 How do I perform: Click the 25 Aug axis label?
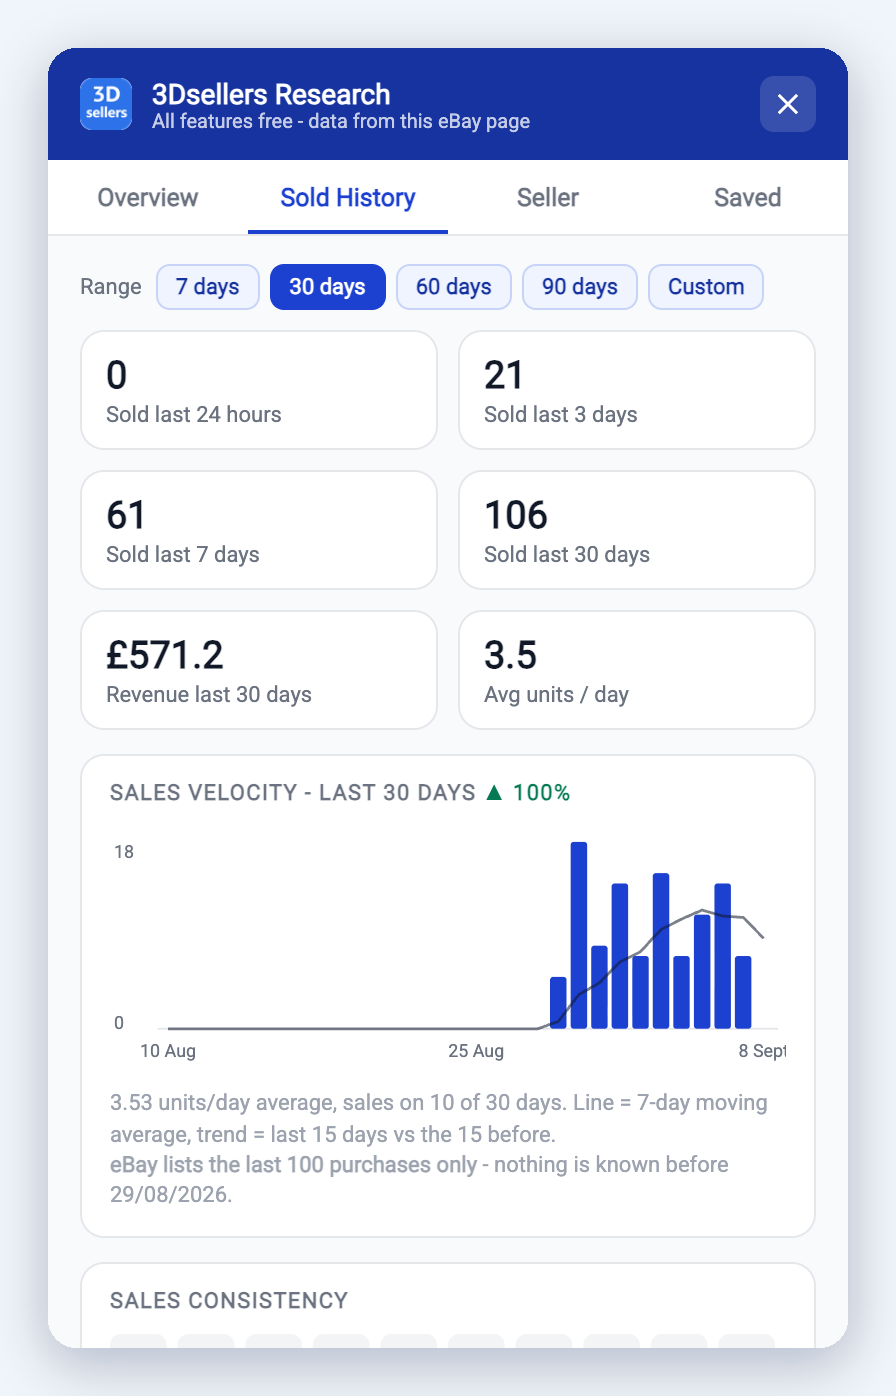click(476, 1051)
